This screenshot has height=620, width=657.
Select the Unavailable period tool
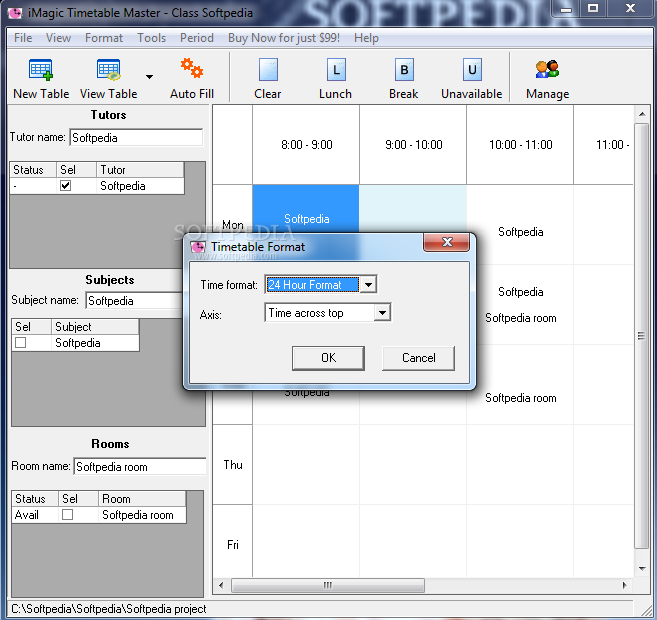(x=472, y=70)
